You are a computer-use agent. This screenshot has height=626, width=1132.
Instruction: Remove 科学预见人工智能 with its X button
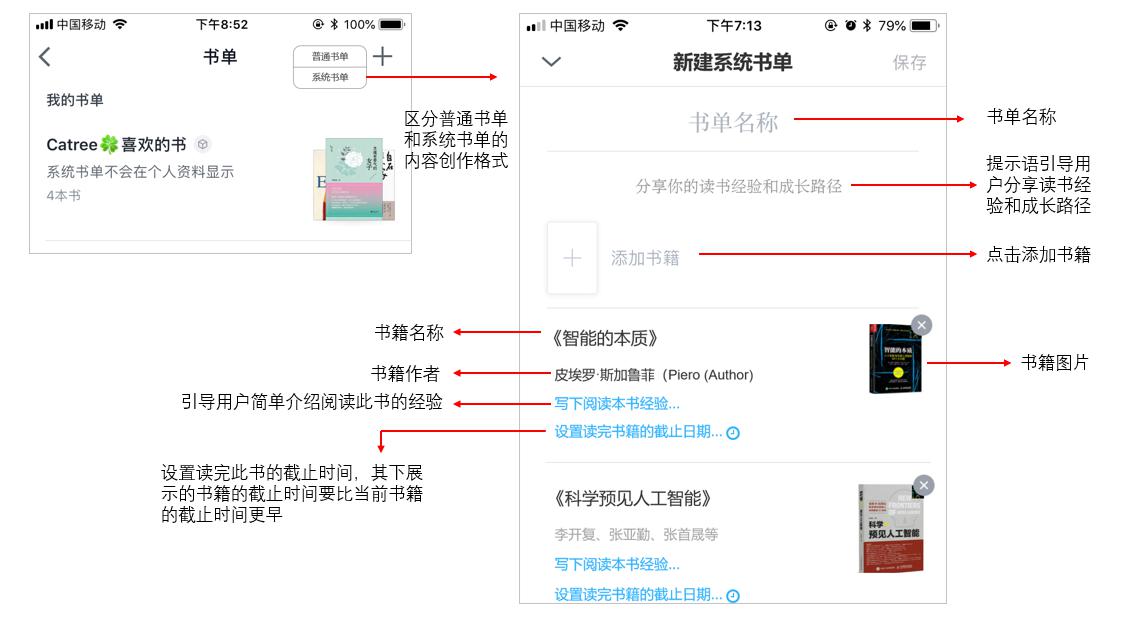[923, 485]
